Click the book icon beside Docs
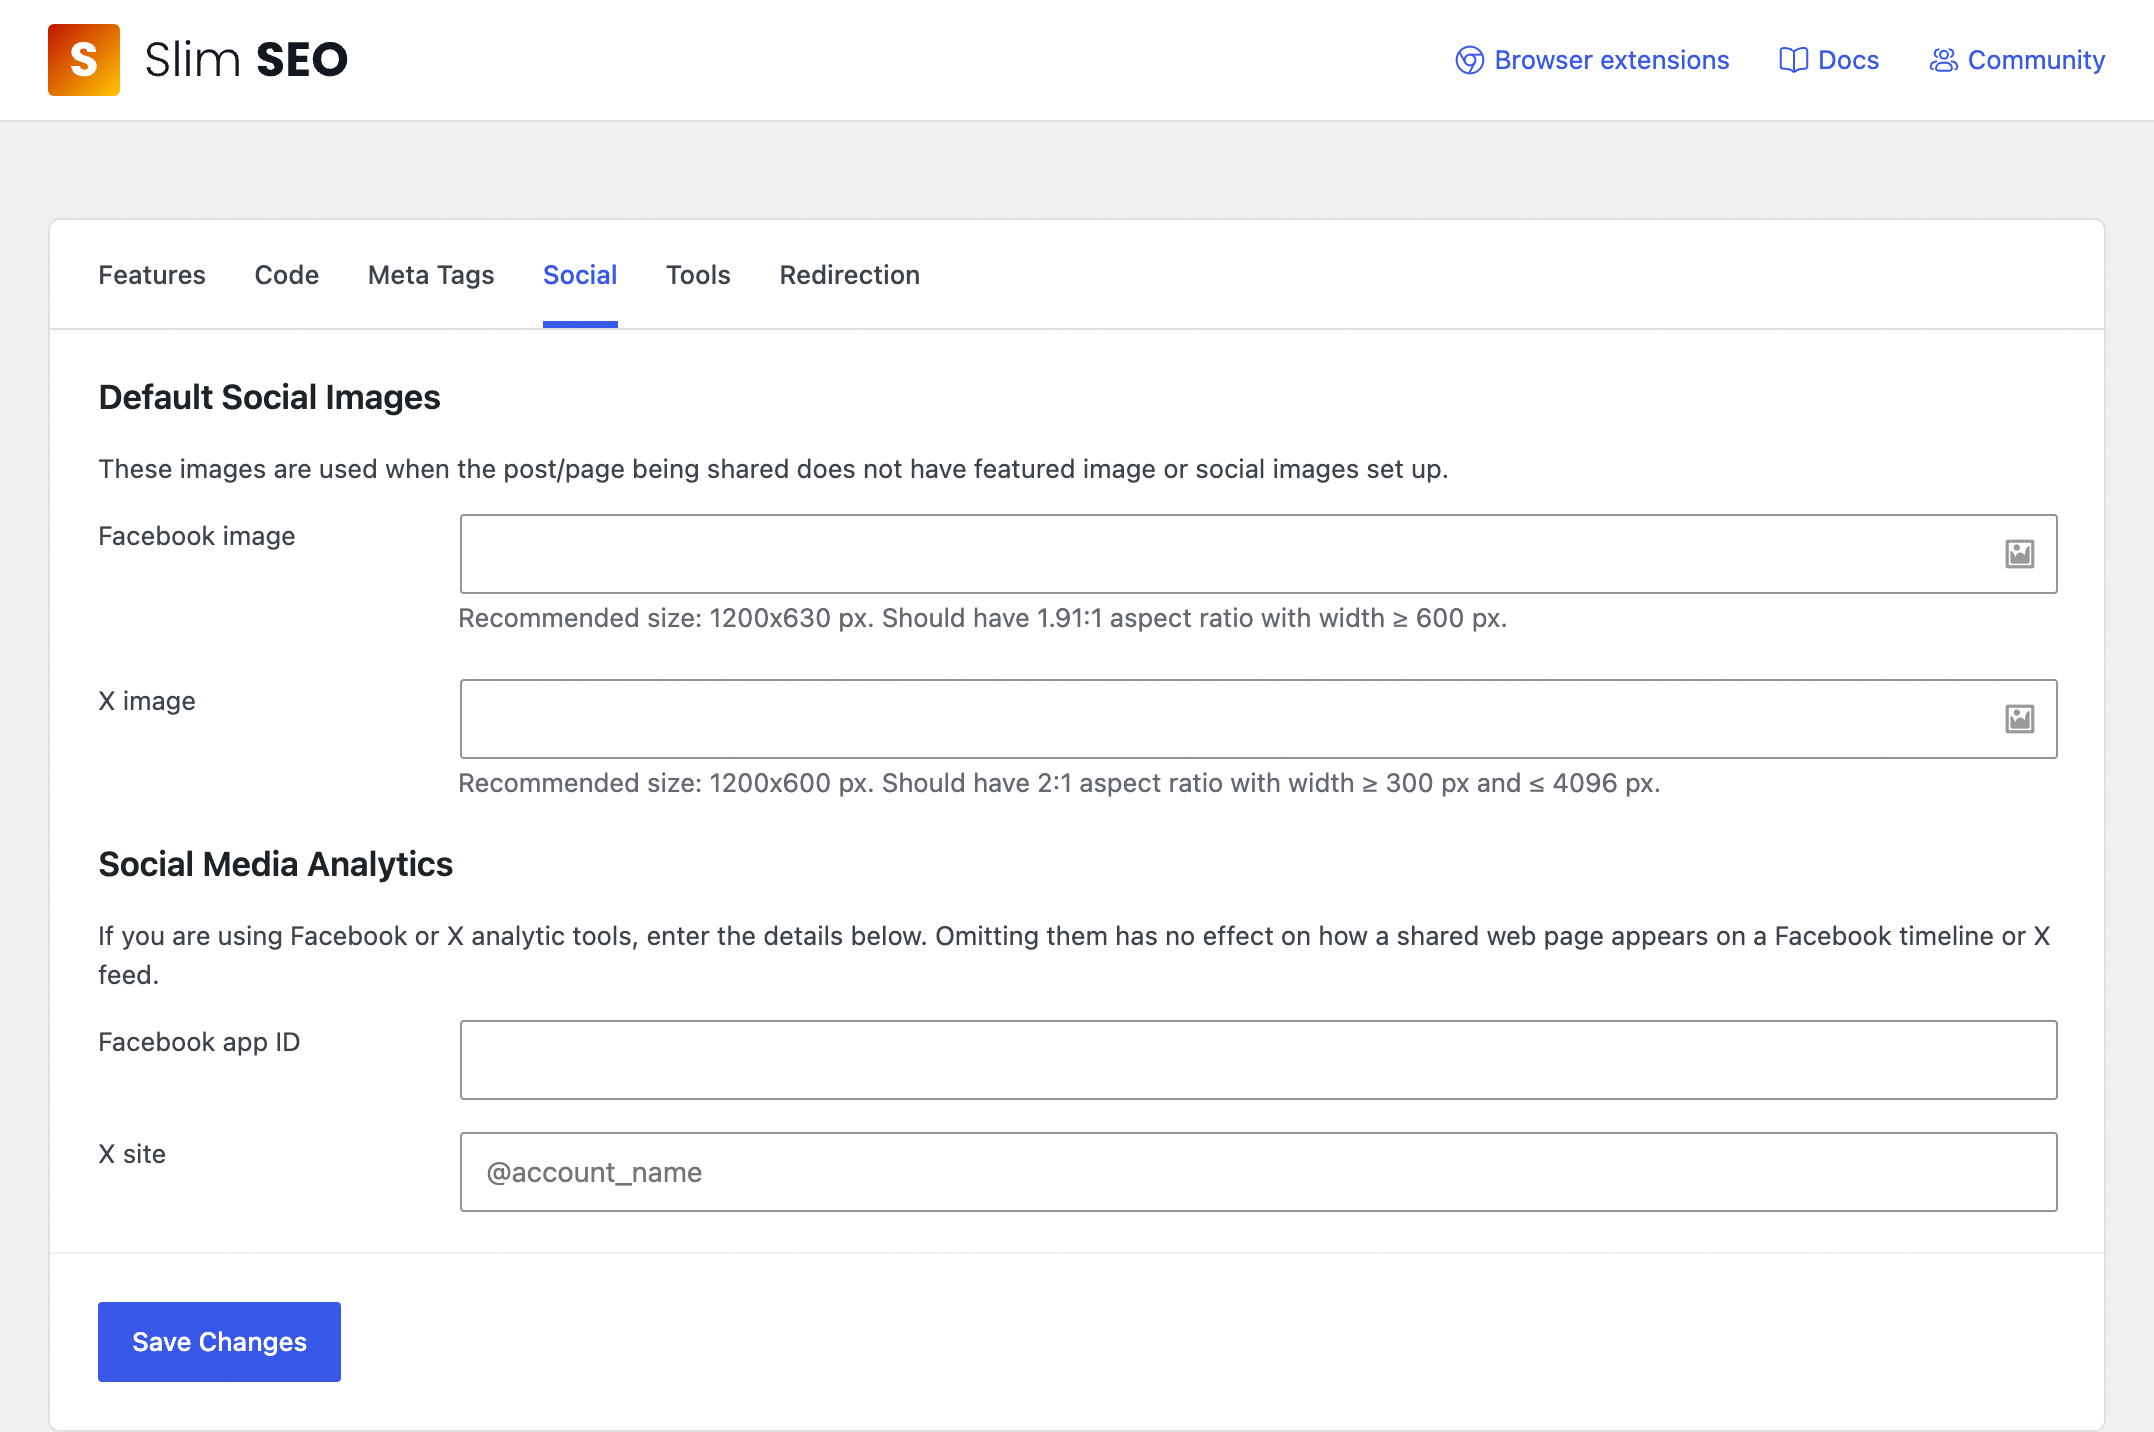The image size is (2154, 1432). (x=1793, y=60)
